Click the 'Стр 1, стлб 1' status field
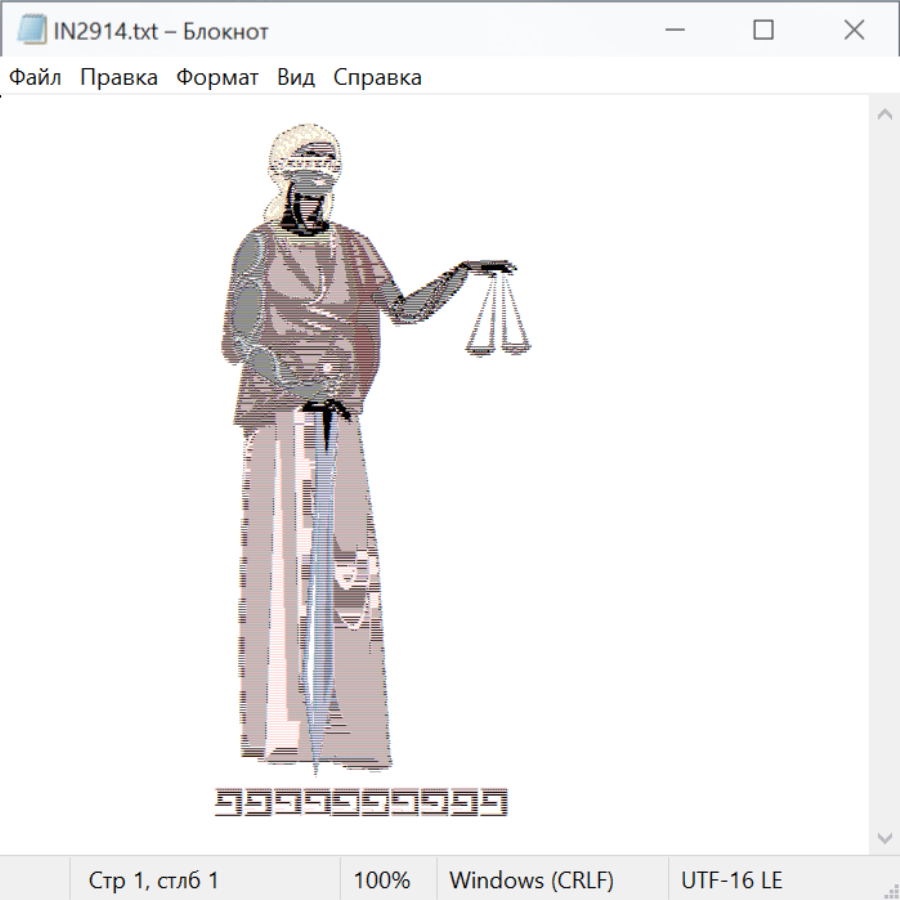 coord(154,880)
